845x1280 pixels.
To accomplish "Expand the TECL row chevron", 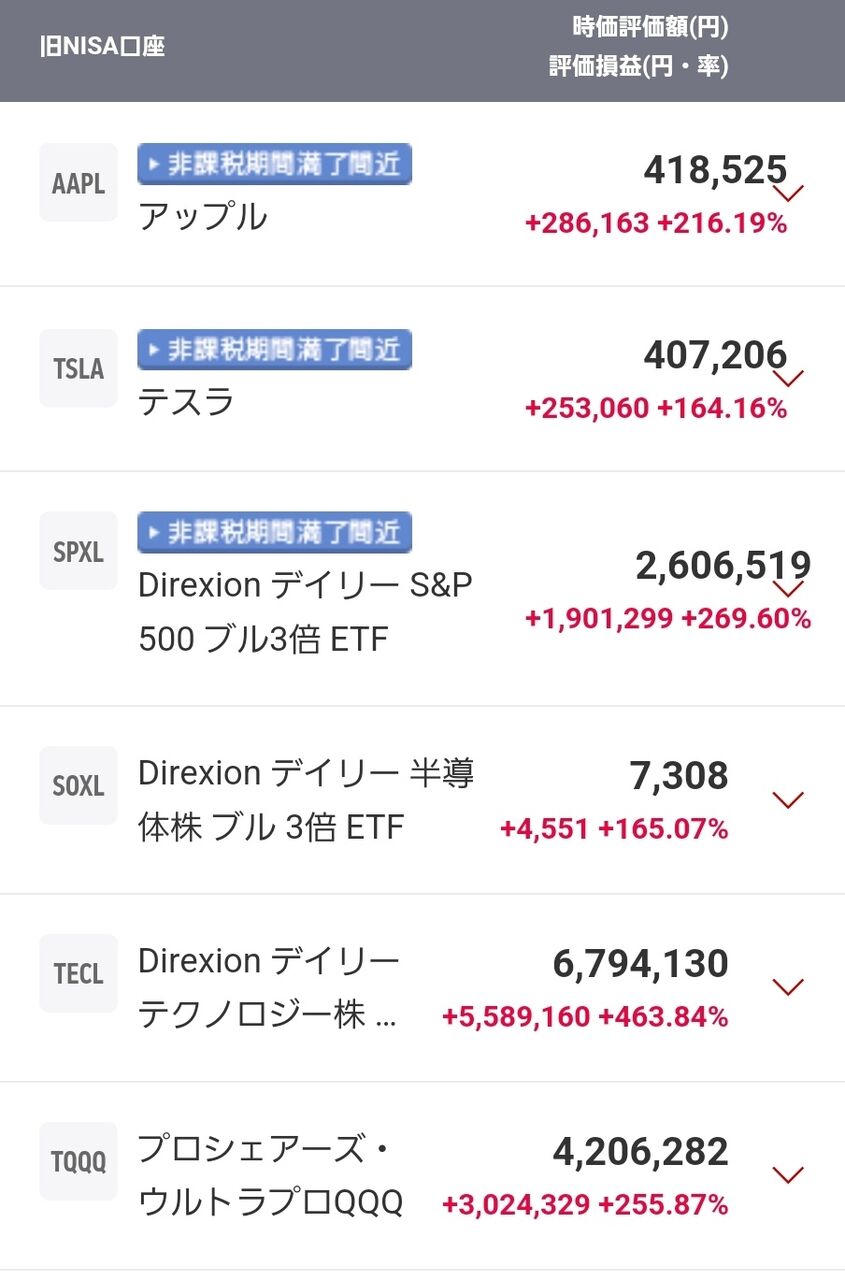I will 789,987.
